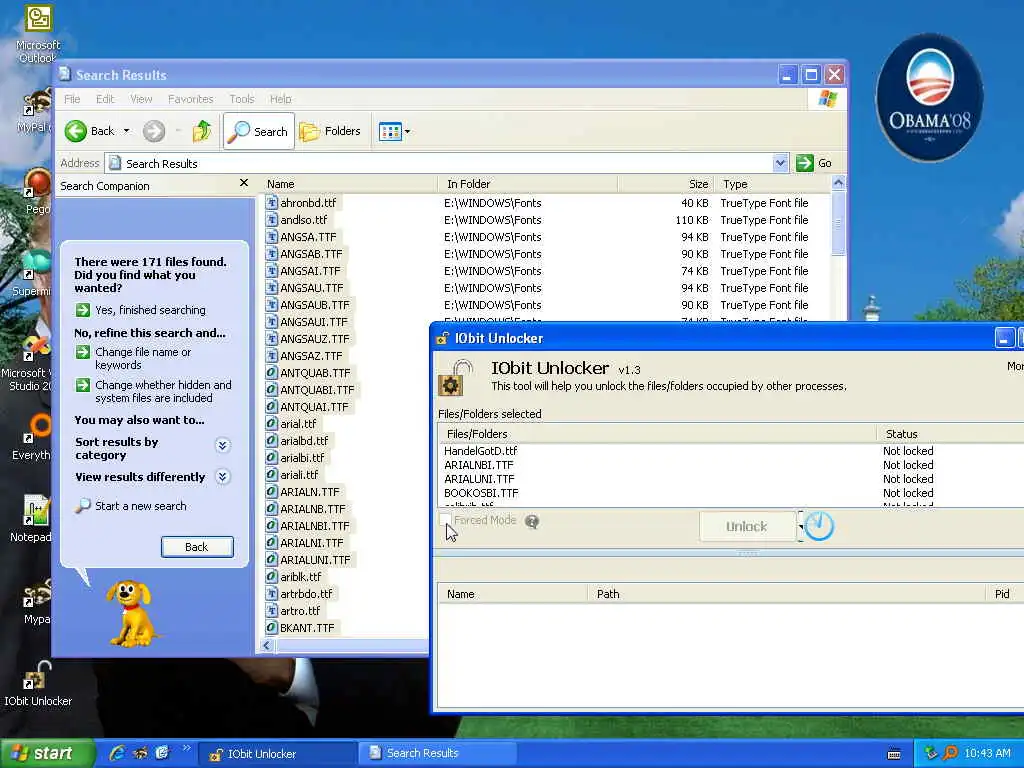Open the Tools menu
The height and width of the screenshot is (768, 1024).
pyautogui.click(x=242, y=99)
